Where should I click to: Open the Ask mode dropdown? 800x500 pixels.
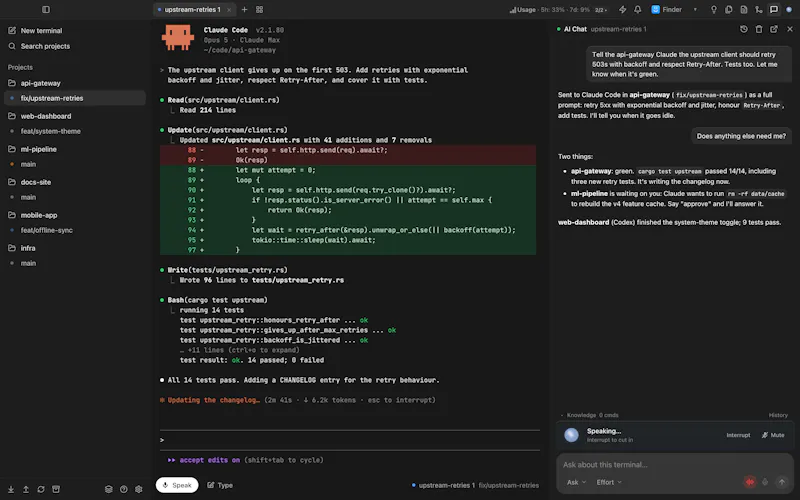click(576, 482)
